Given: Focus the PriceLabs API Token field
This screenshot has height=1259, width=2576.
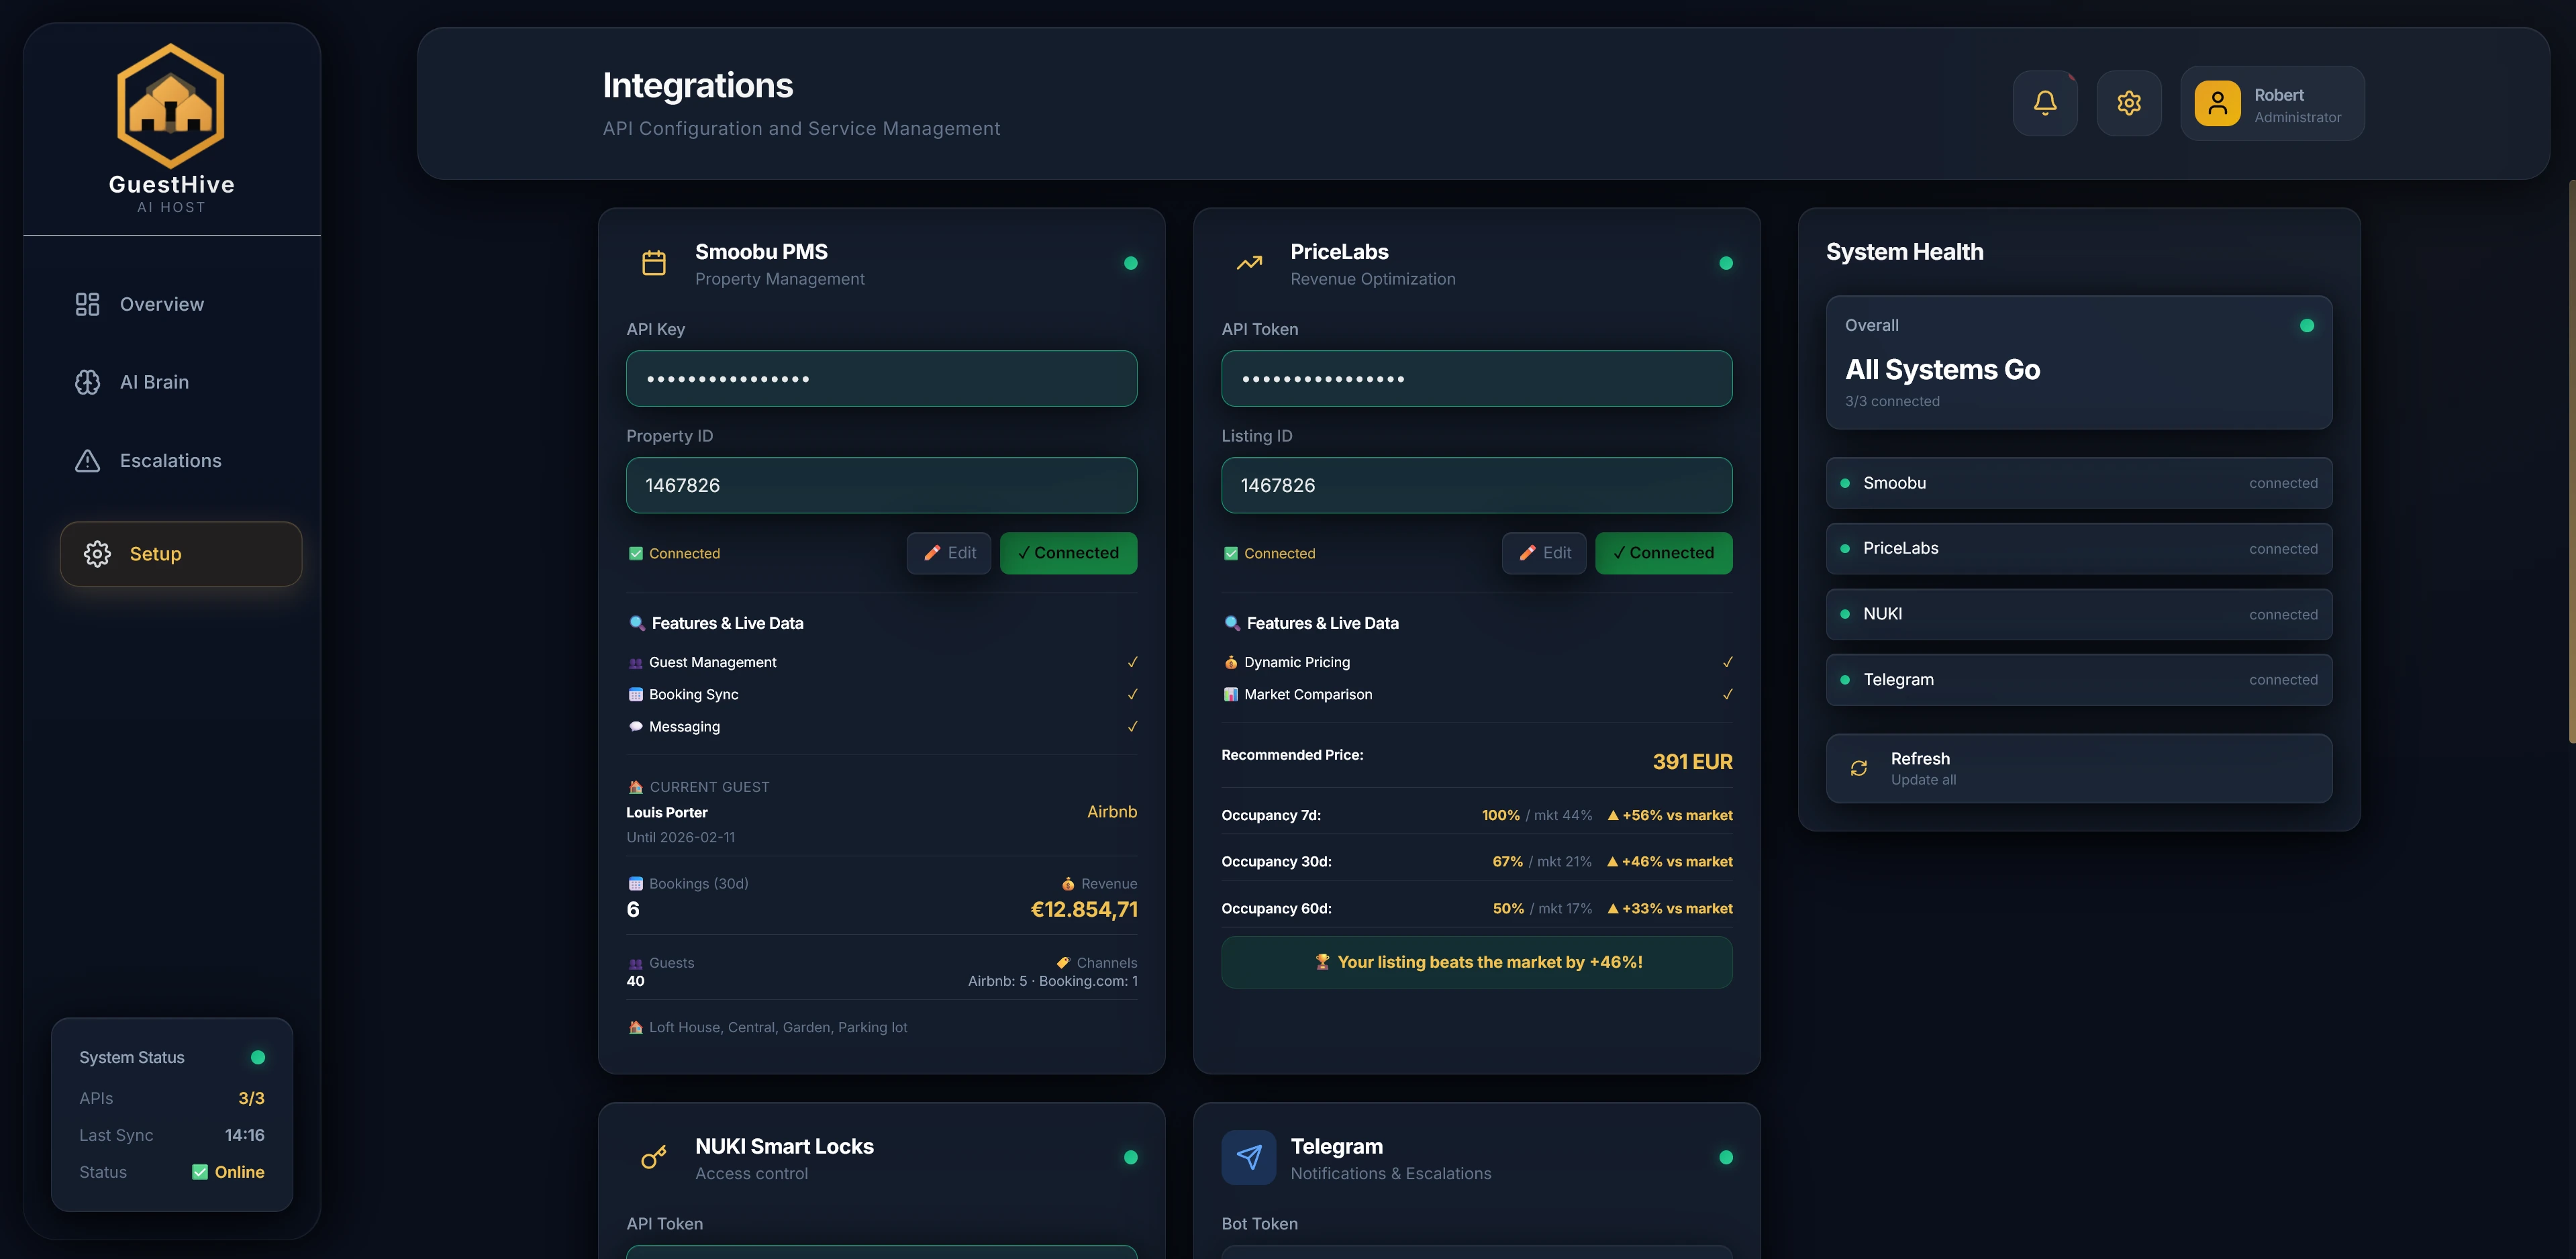Looking at the screenshot, I should (x=1476, y=378).
